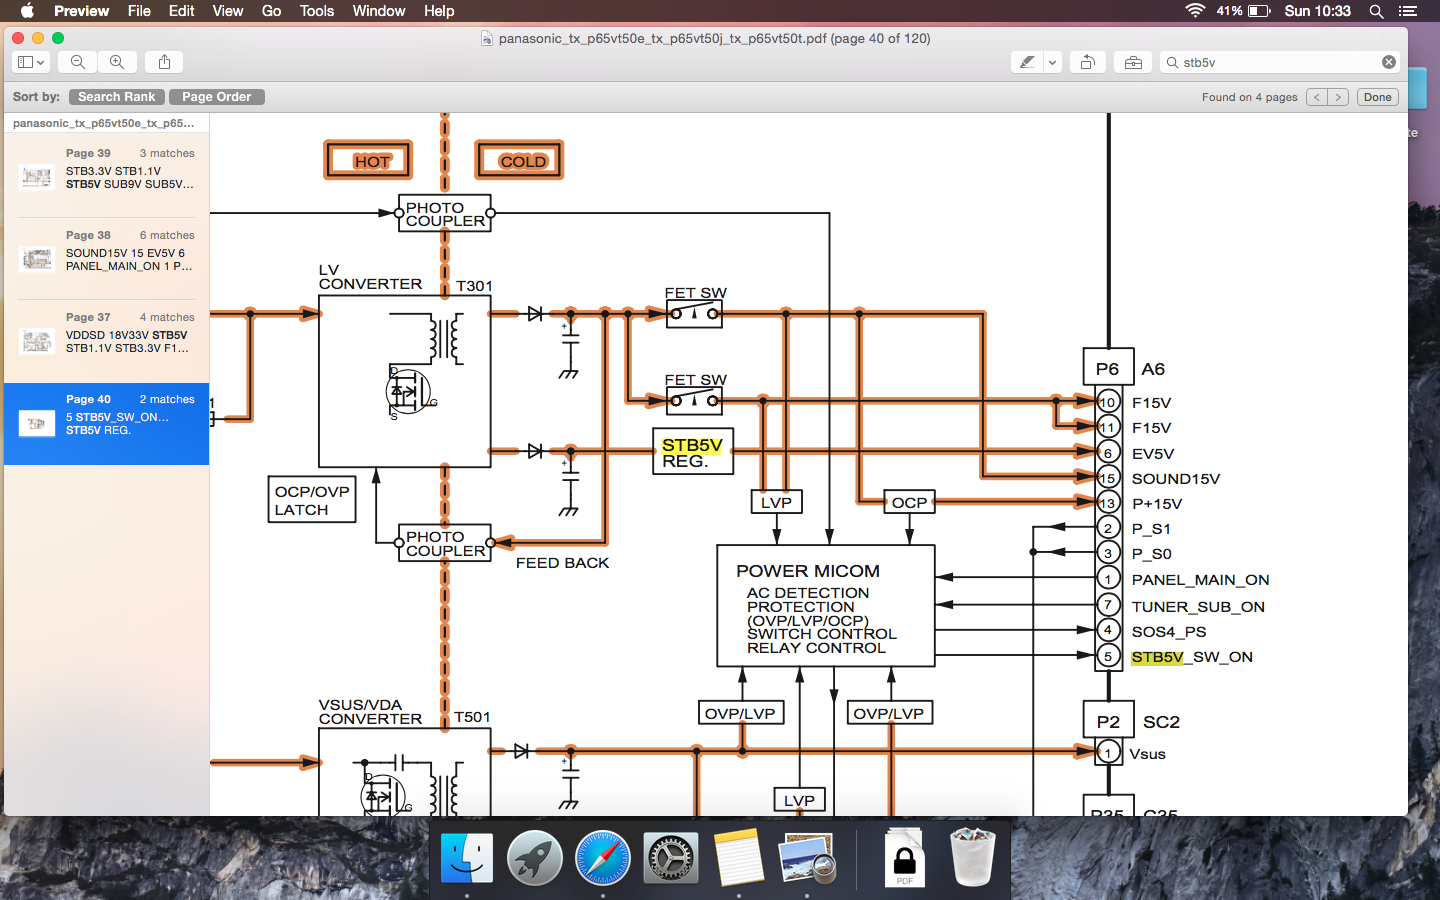Go to previous search match arrow
Screen dimensions: 1440x900
(1317, 97)
